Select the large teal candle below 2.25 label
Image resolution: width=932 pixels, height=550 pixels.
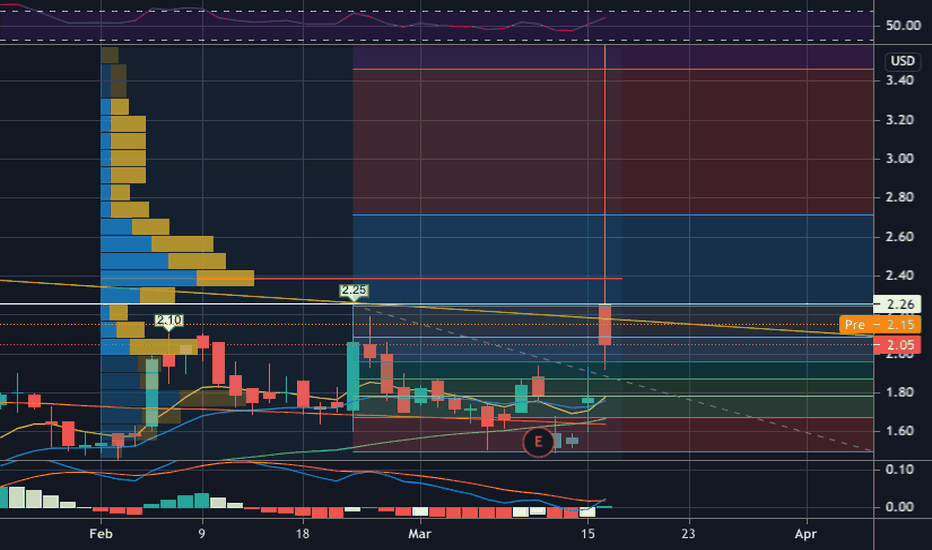click(353, 376)
